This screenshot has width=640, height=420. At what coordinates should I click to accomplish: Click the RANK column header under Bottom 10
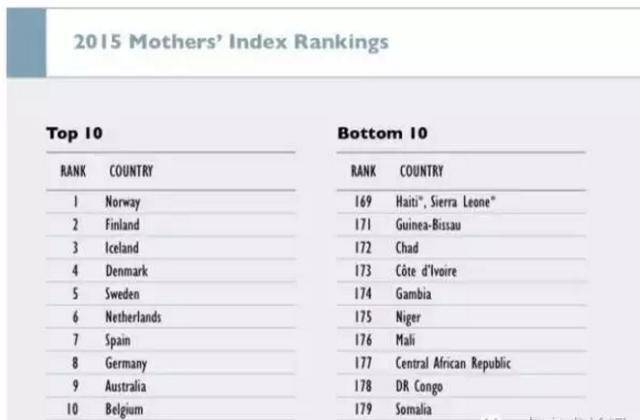pos(363,171)
